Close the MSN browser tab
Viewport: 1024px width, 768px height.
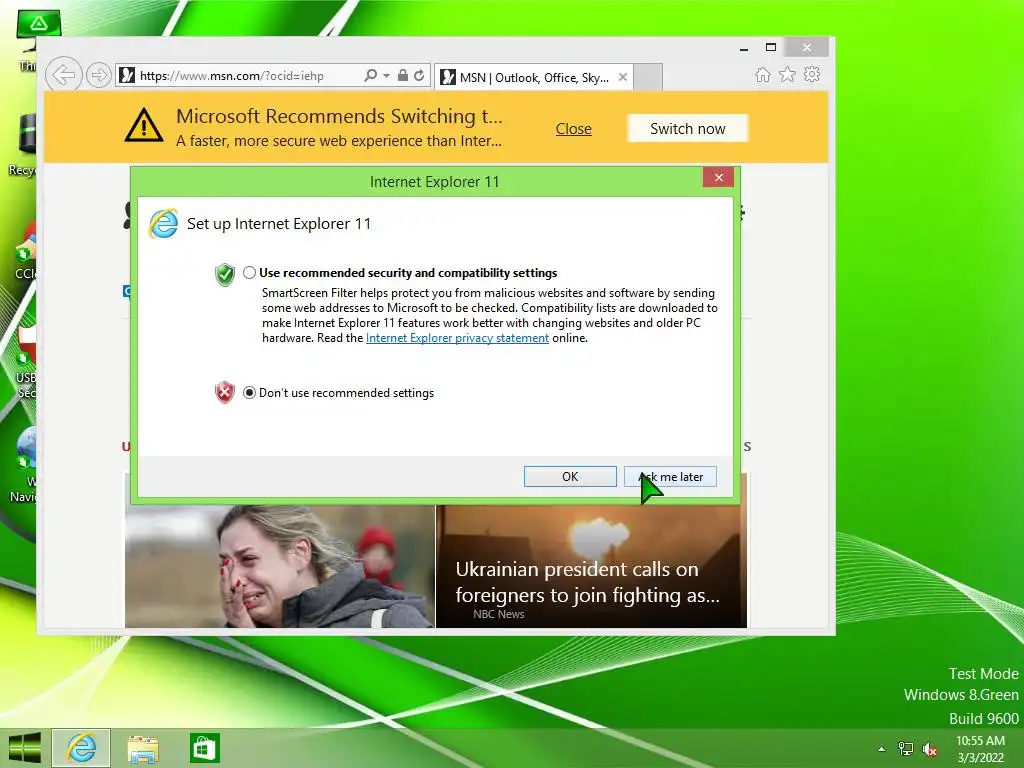coord(623,77)
